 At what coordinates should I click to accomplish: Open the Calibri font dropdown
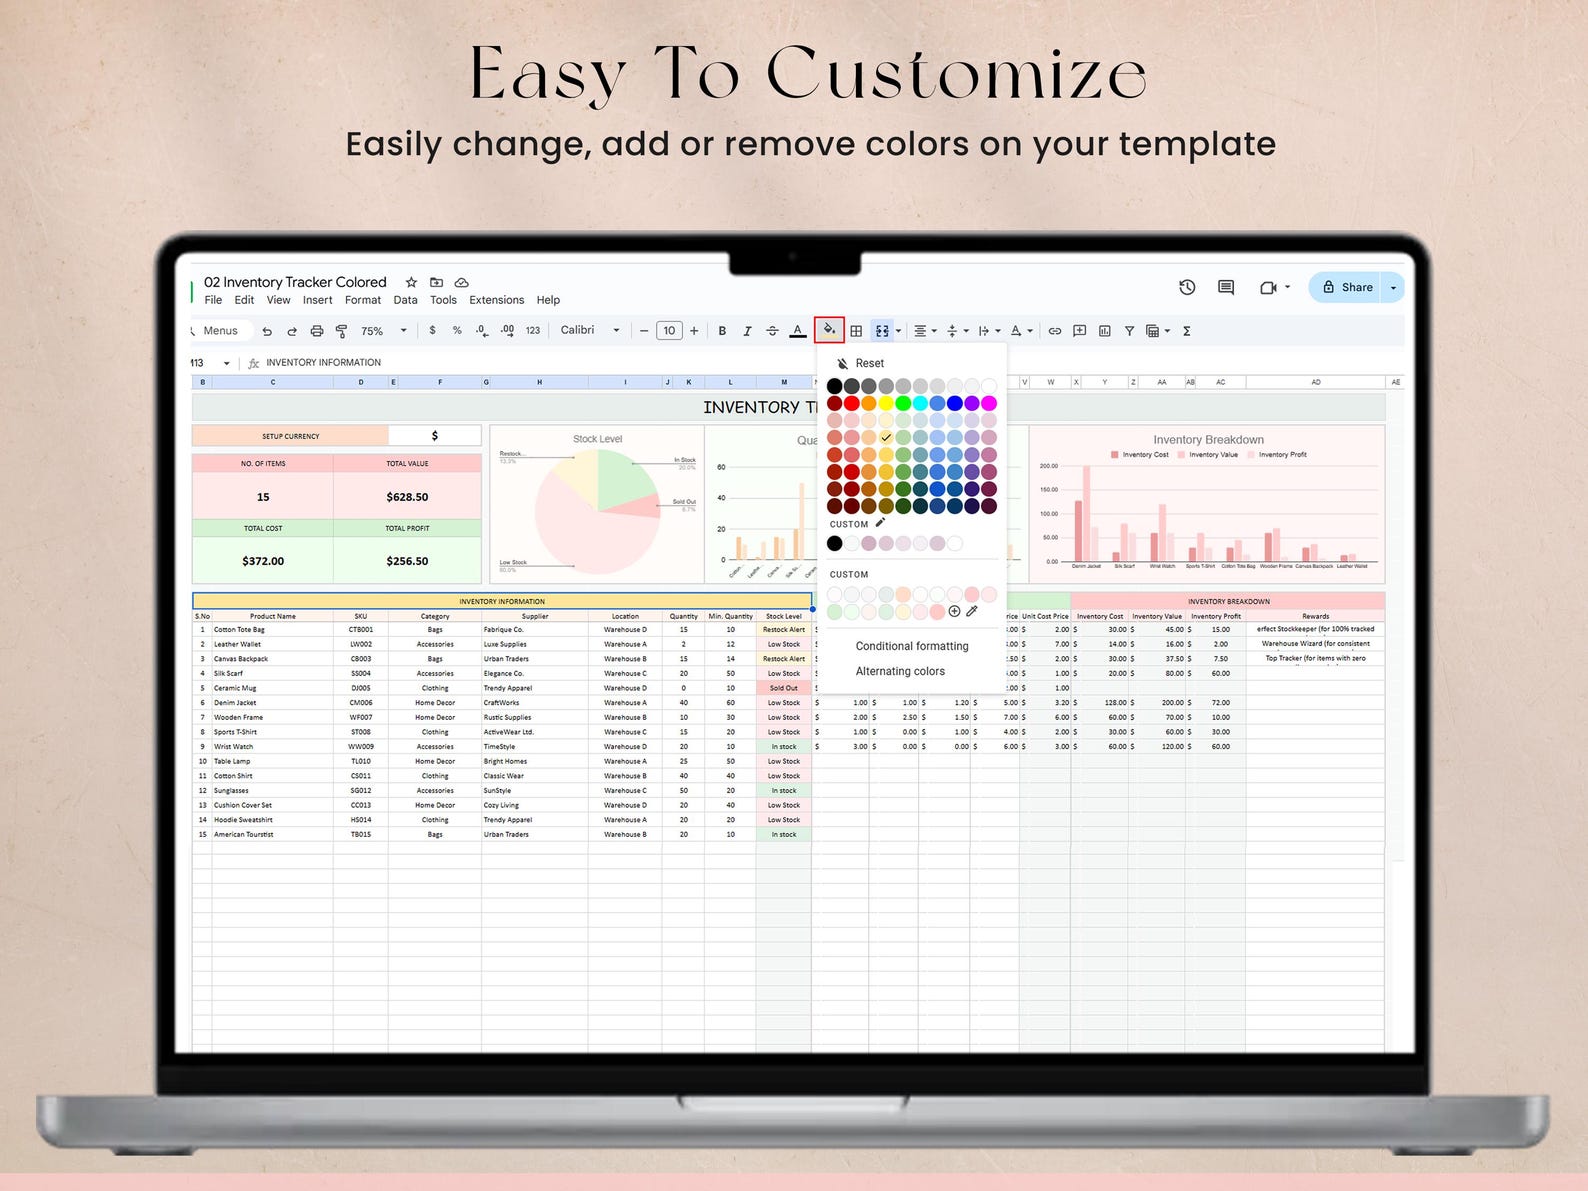590,330
